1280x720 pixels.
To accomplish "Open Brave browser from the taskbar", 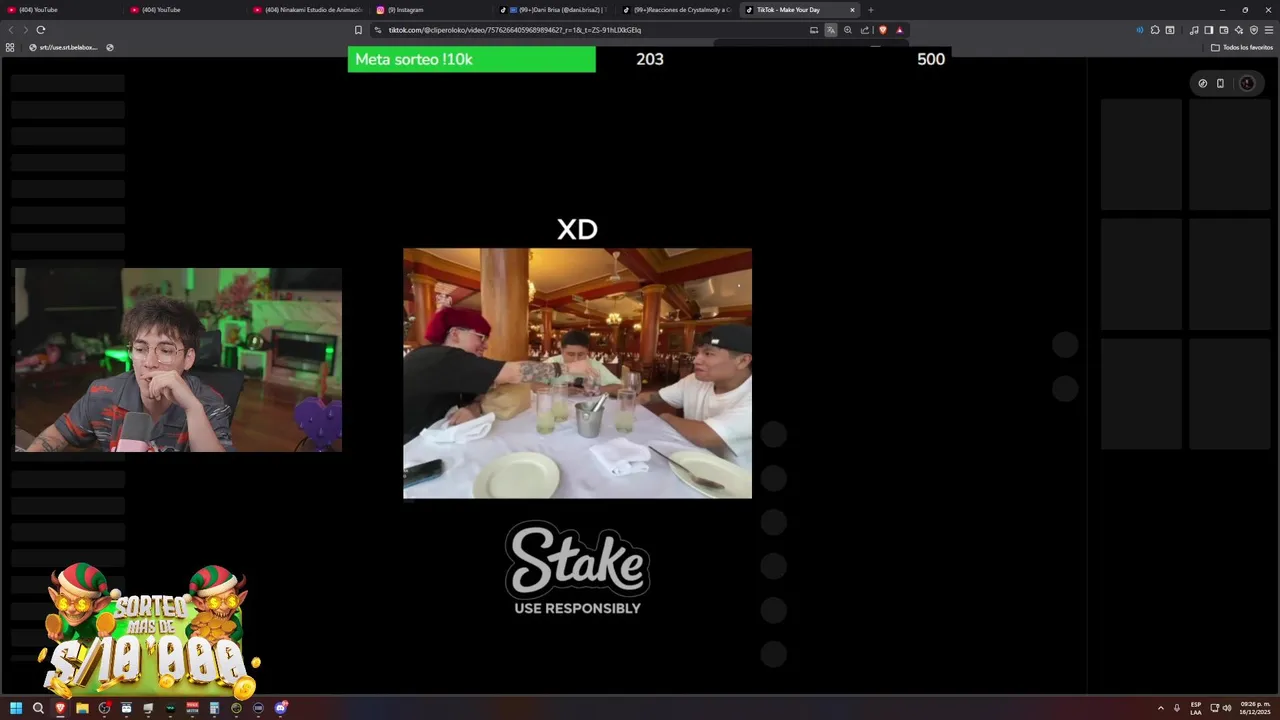I will 60,708.
